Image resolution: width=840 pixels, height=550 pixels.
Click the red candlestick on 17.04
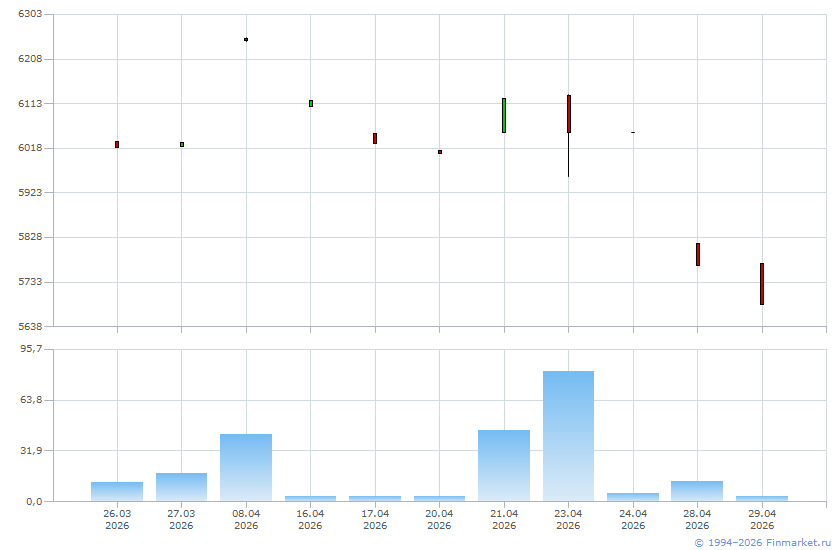375,138
